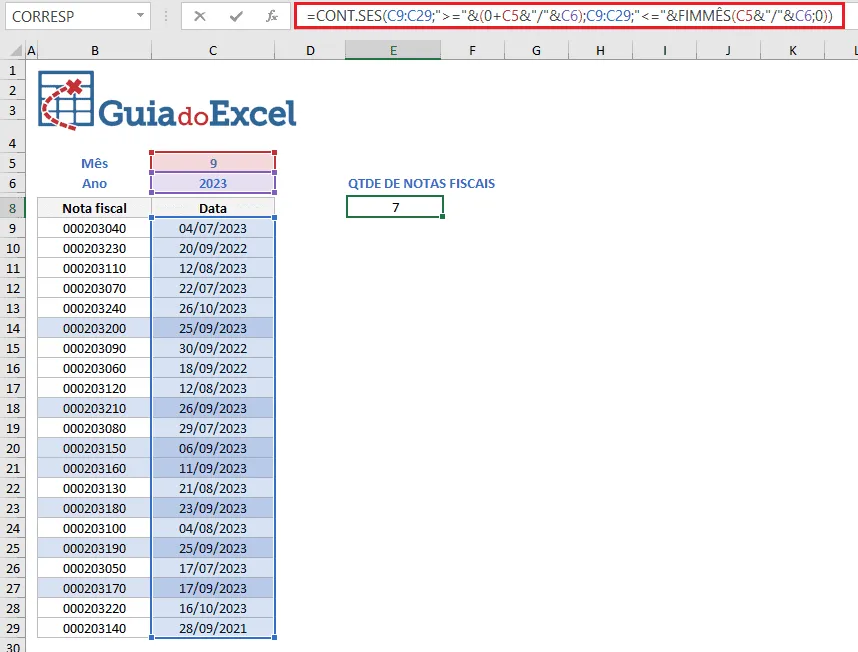Cancel formula entry with the X icon
858x652 pixels.
pos(200,16)
